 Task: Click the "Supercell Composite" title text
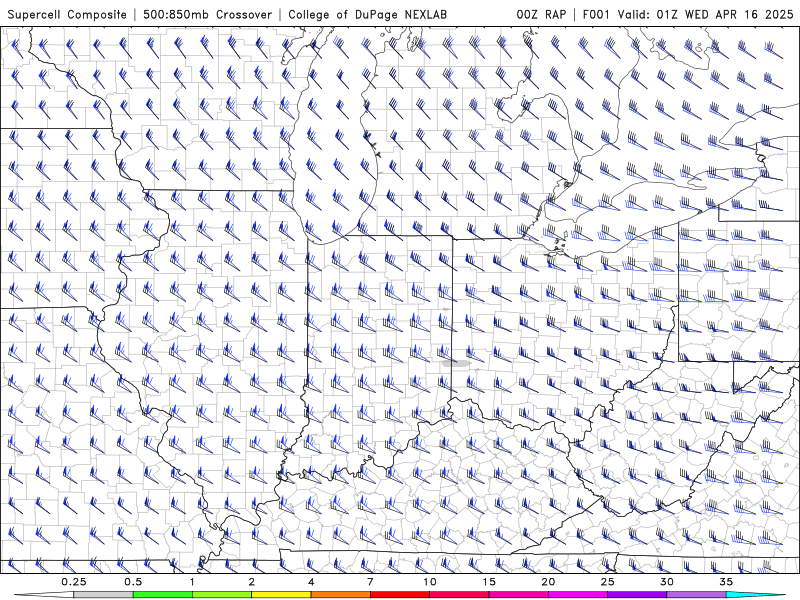tap(67, 14)
